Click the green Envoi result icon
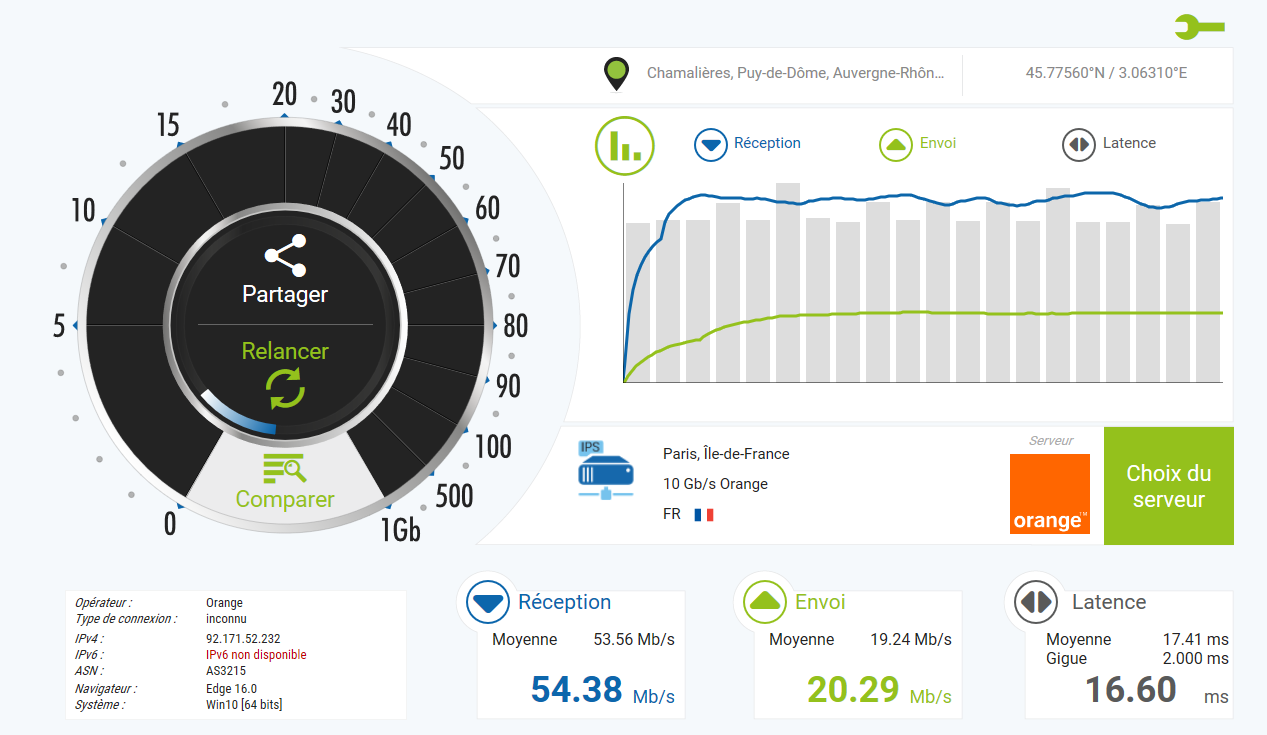The image size is (1267, 735). pyautogui.click(x=765, y=602)
